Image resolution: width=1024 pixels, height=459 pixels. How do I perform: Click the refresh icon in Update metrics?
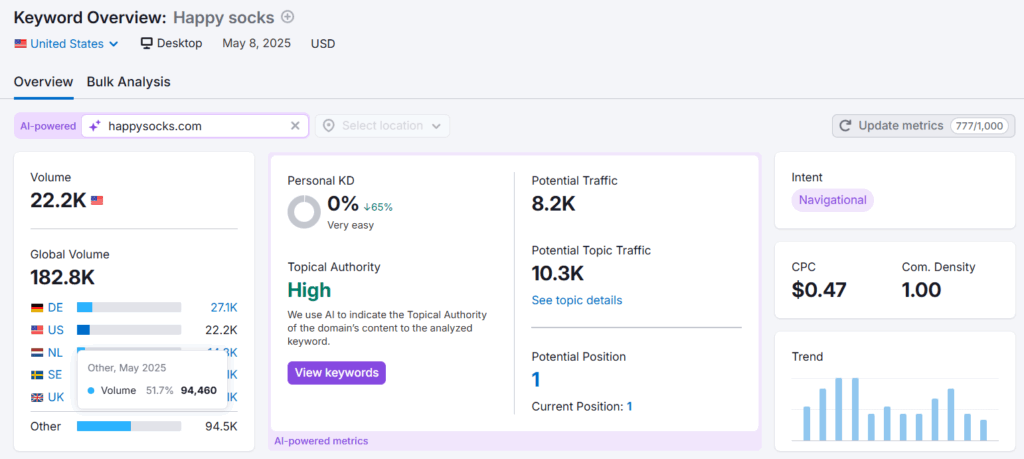tap(845, 126)
